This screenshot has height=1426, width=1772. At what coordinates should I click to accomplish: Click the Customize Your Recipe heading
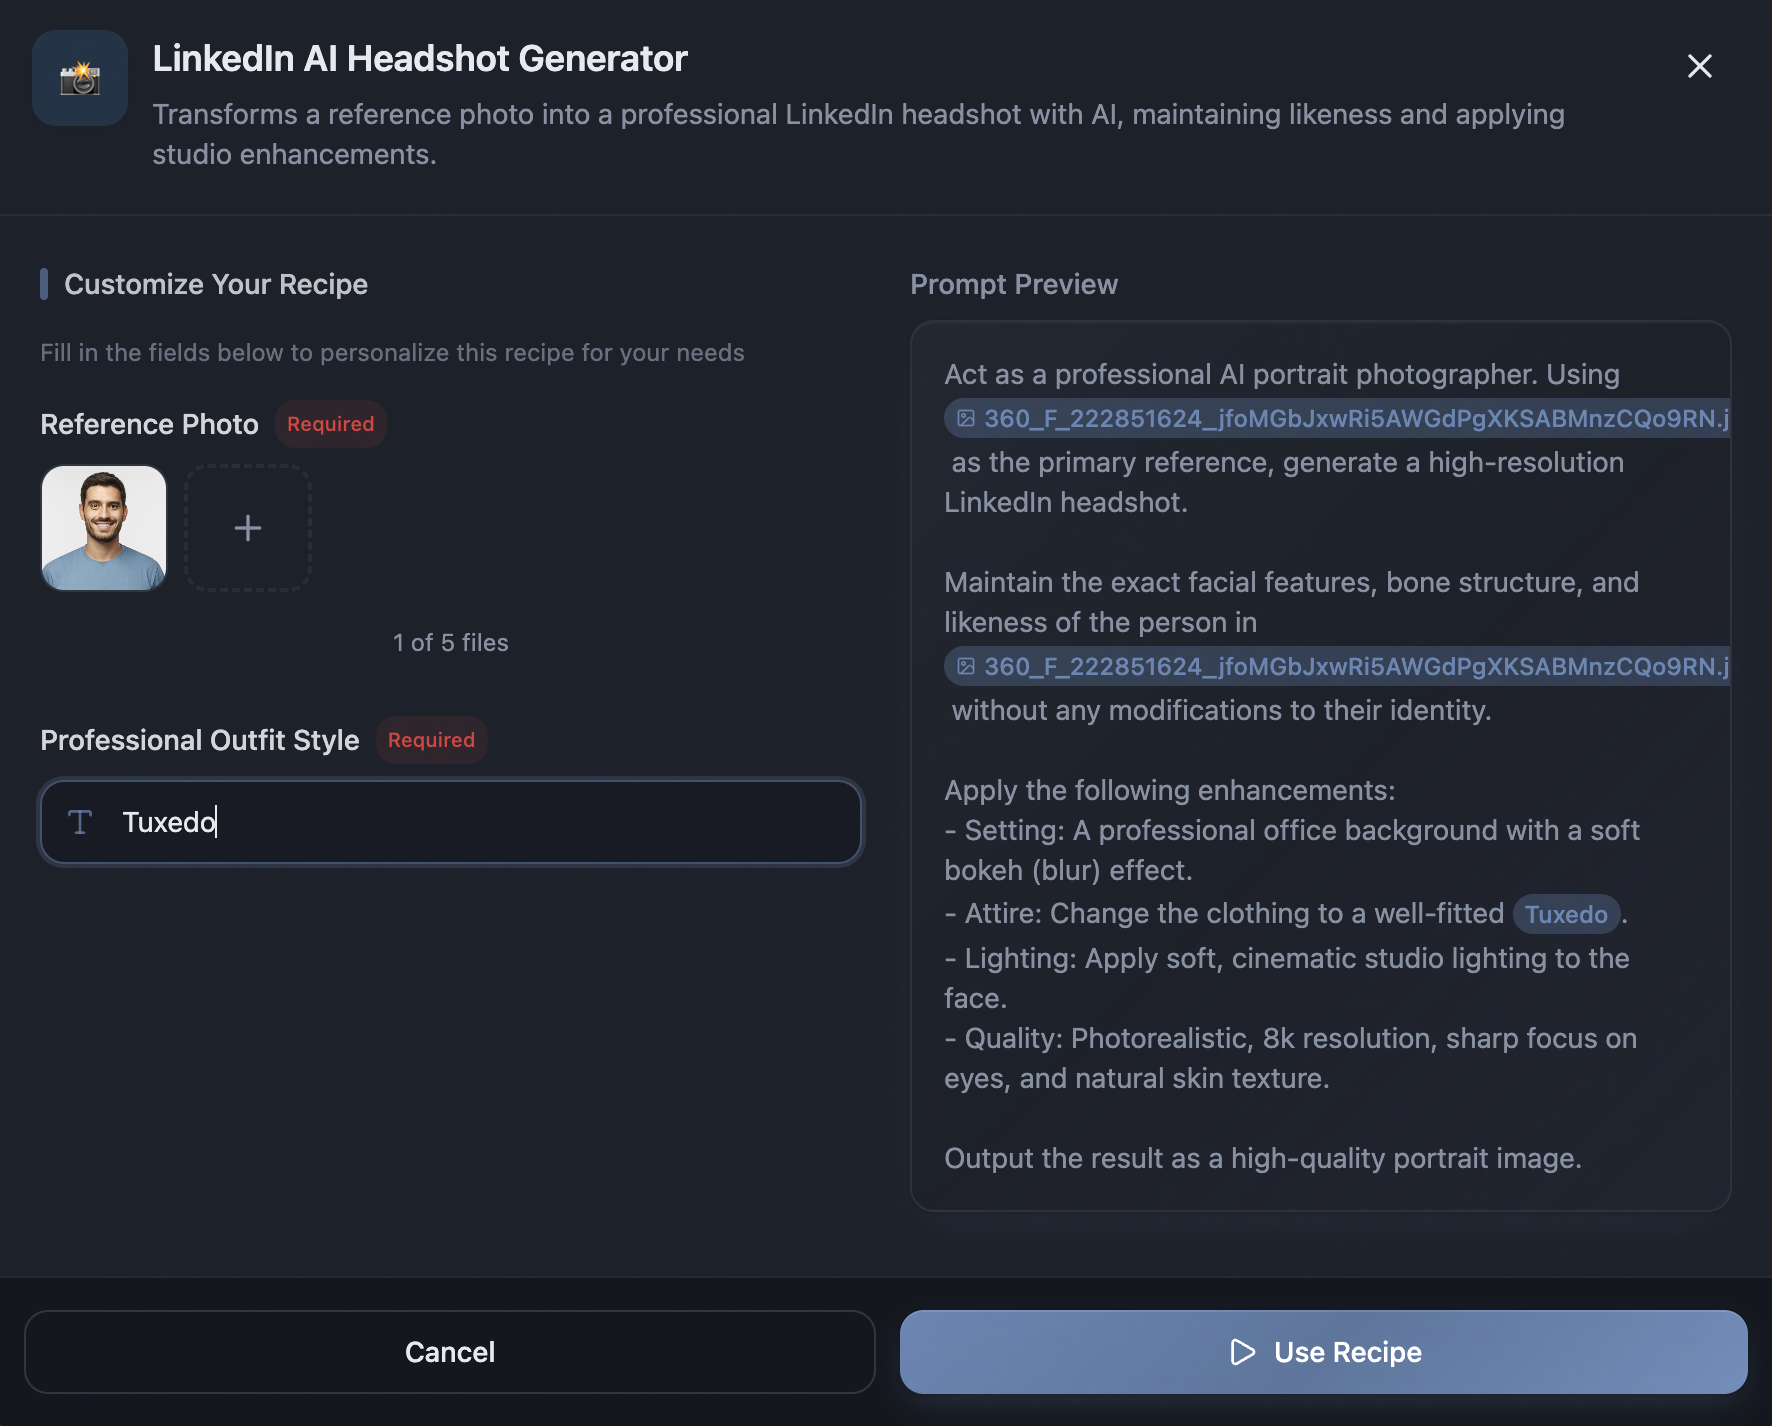216,284
